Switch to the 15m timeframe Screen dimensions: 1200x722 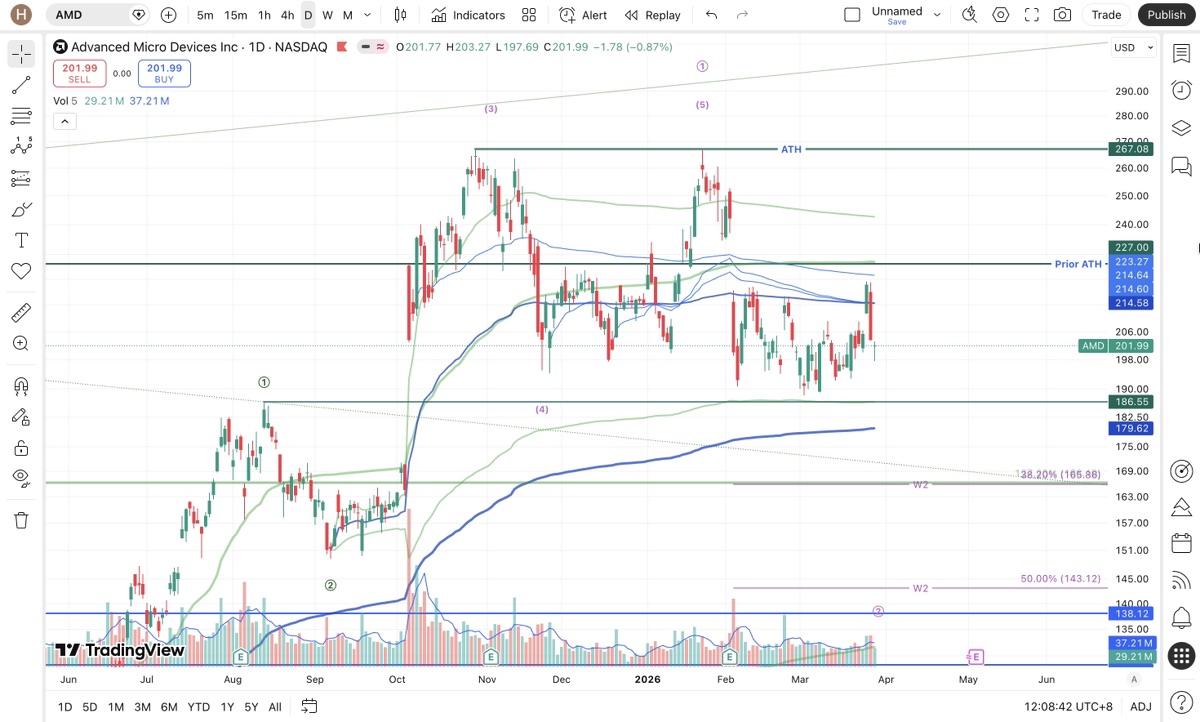[236, 15]
